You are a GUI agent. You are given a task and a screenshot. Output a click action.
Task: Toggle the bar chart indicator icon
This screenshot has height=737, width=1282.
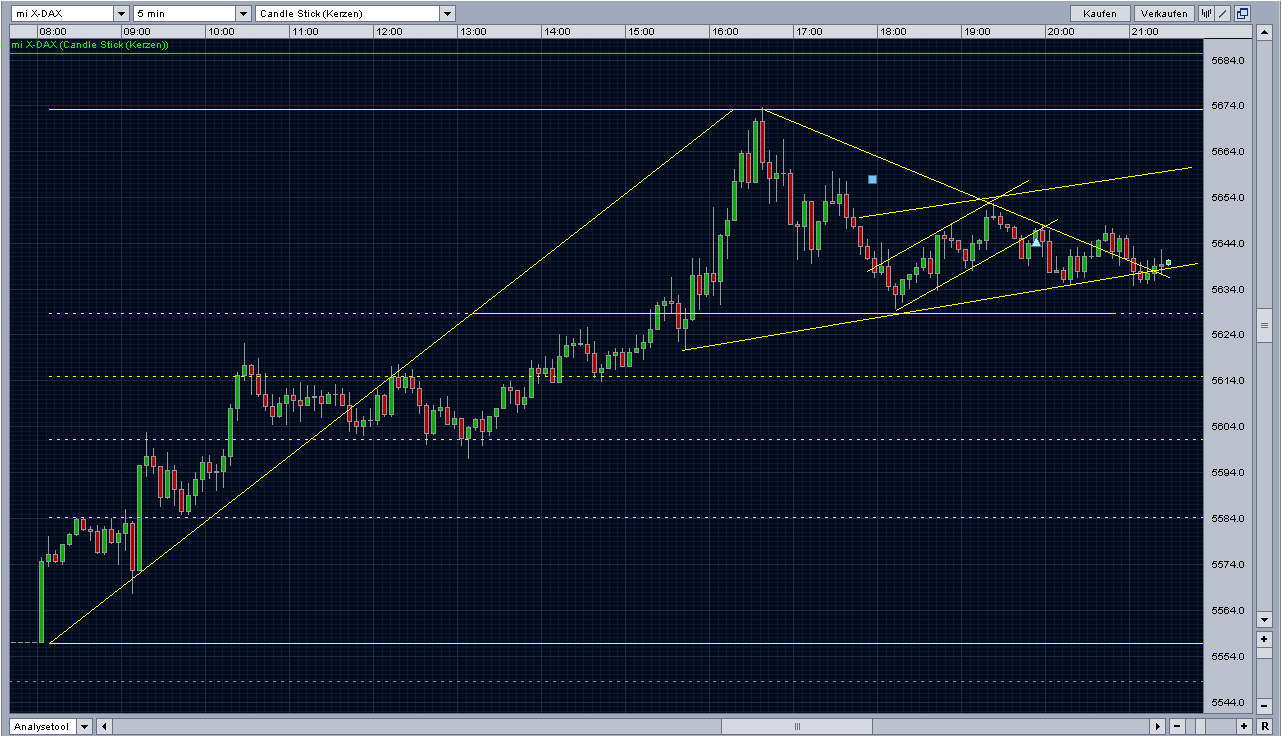pyautogui.click(x=1207, y=14)
